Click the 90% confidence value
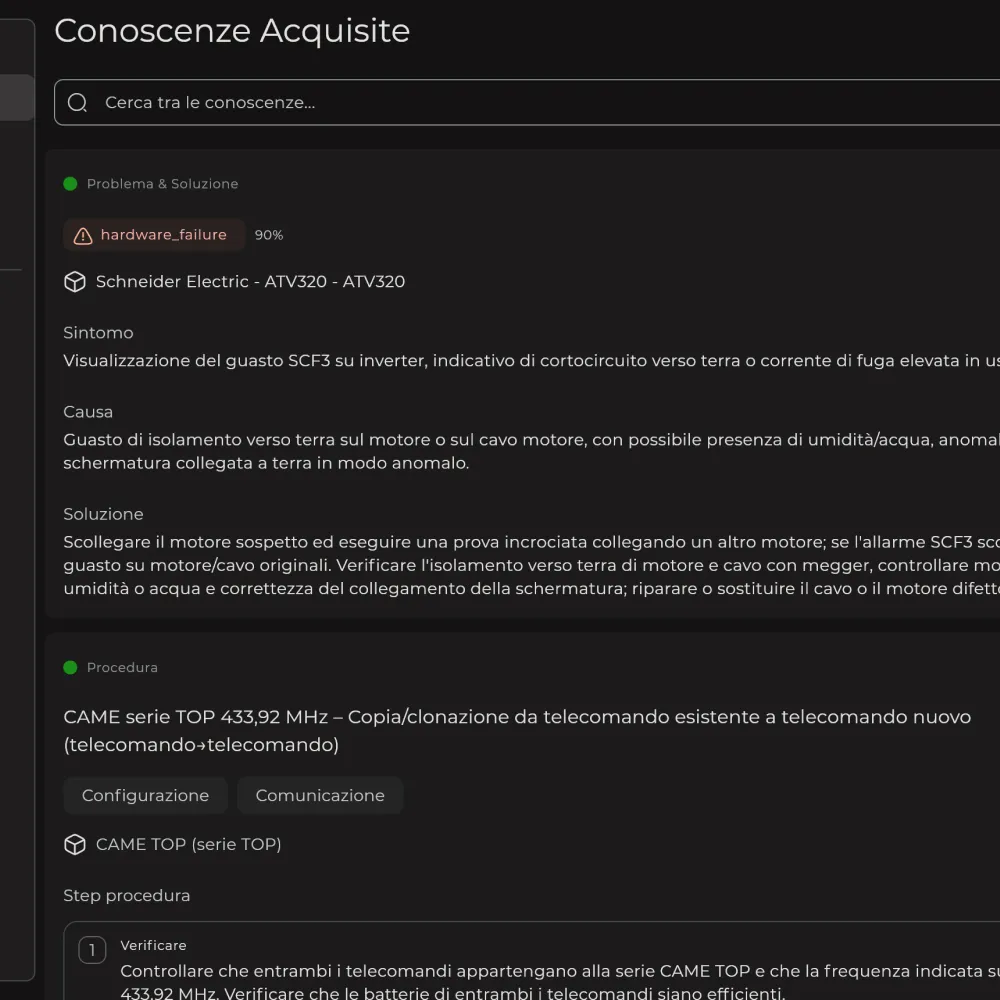 click(268, 235)
